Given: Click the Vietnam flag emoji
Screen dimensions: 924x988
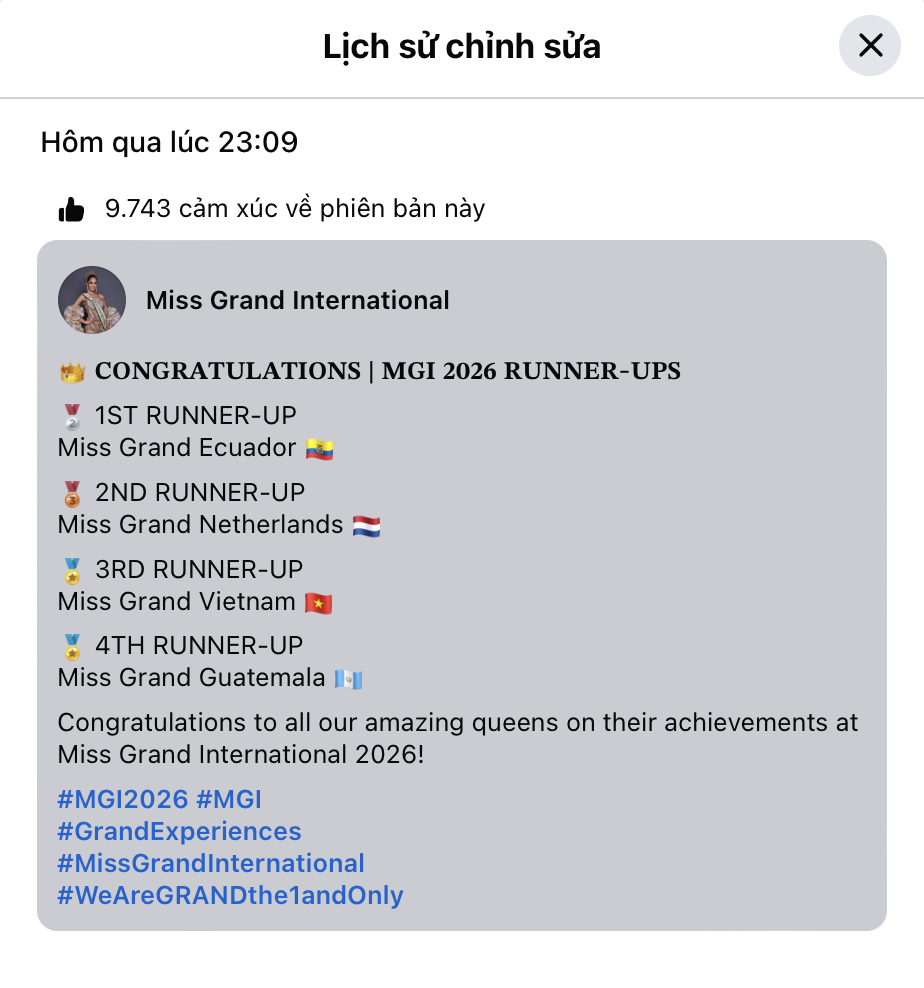Looking at the screenshot, I should point(318,604).
